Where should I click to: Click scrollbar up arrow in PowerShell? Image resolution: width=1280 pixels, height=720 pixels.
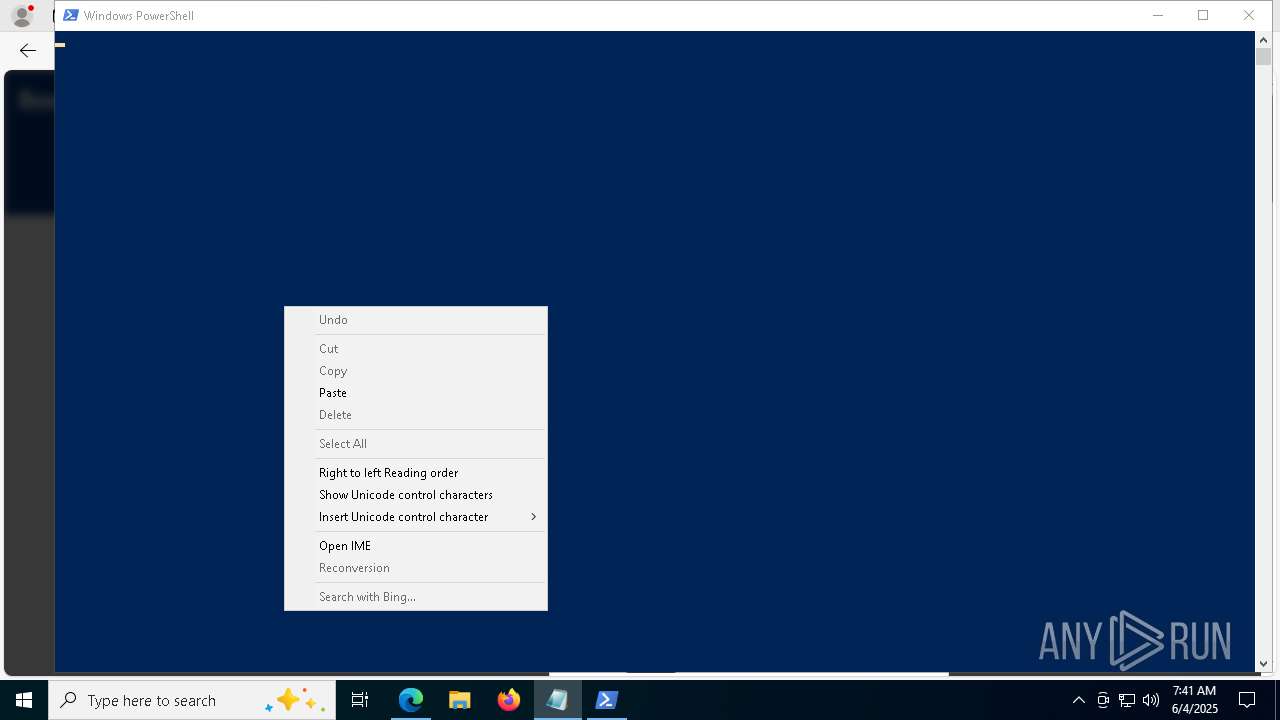1263,40
